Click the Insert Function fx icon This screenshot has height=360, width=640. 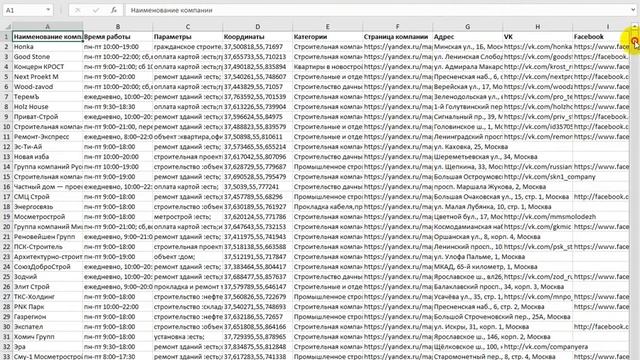[114, 10]
